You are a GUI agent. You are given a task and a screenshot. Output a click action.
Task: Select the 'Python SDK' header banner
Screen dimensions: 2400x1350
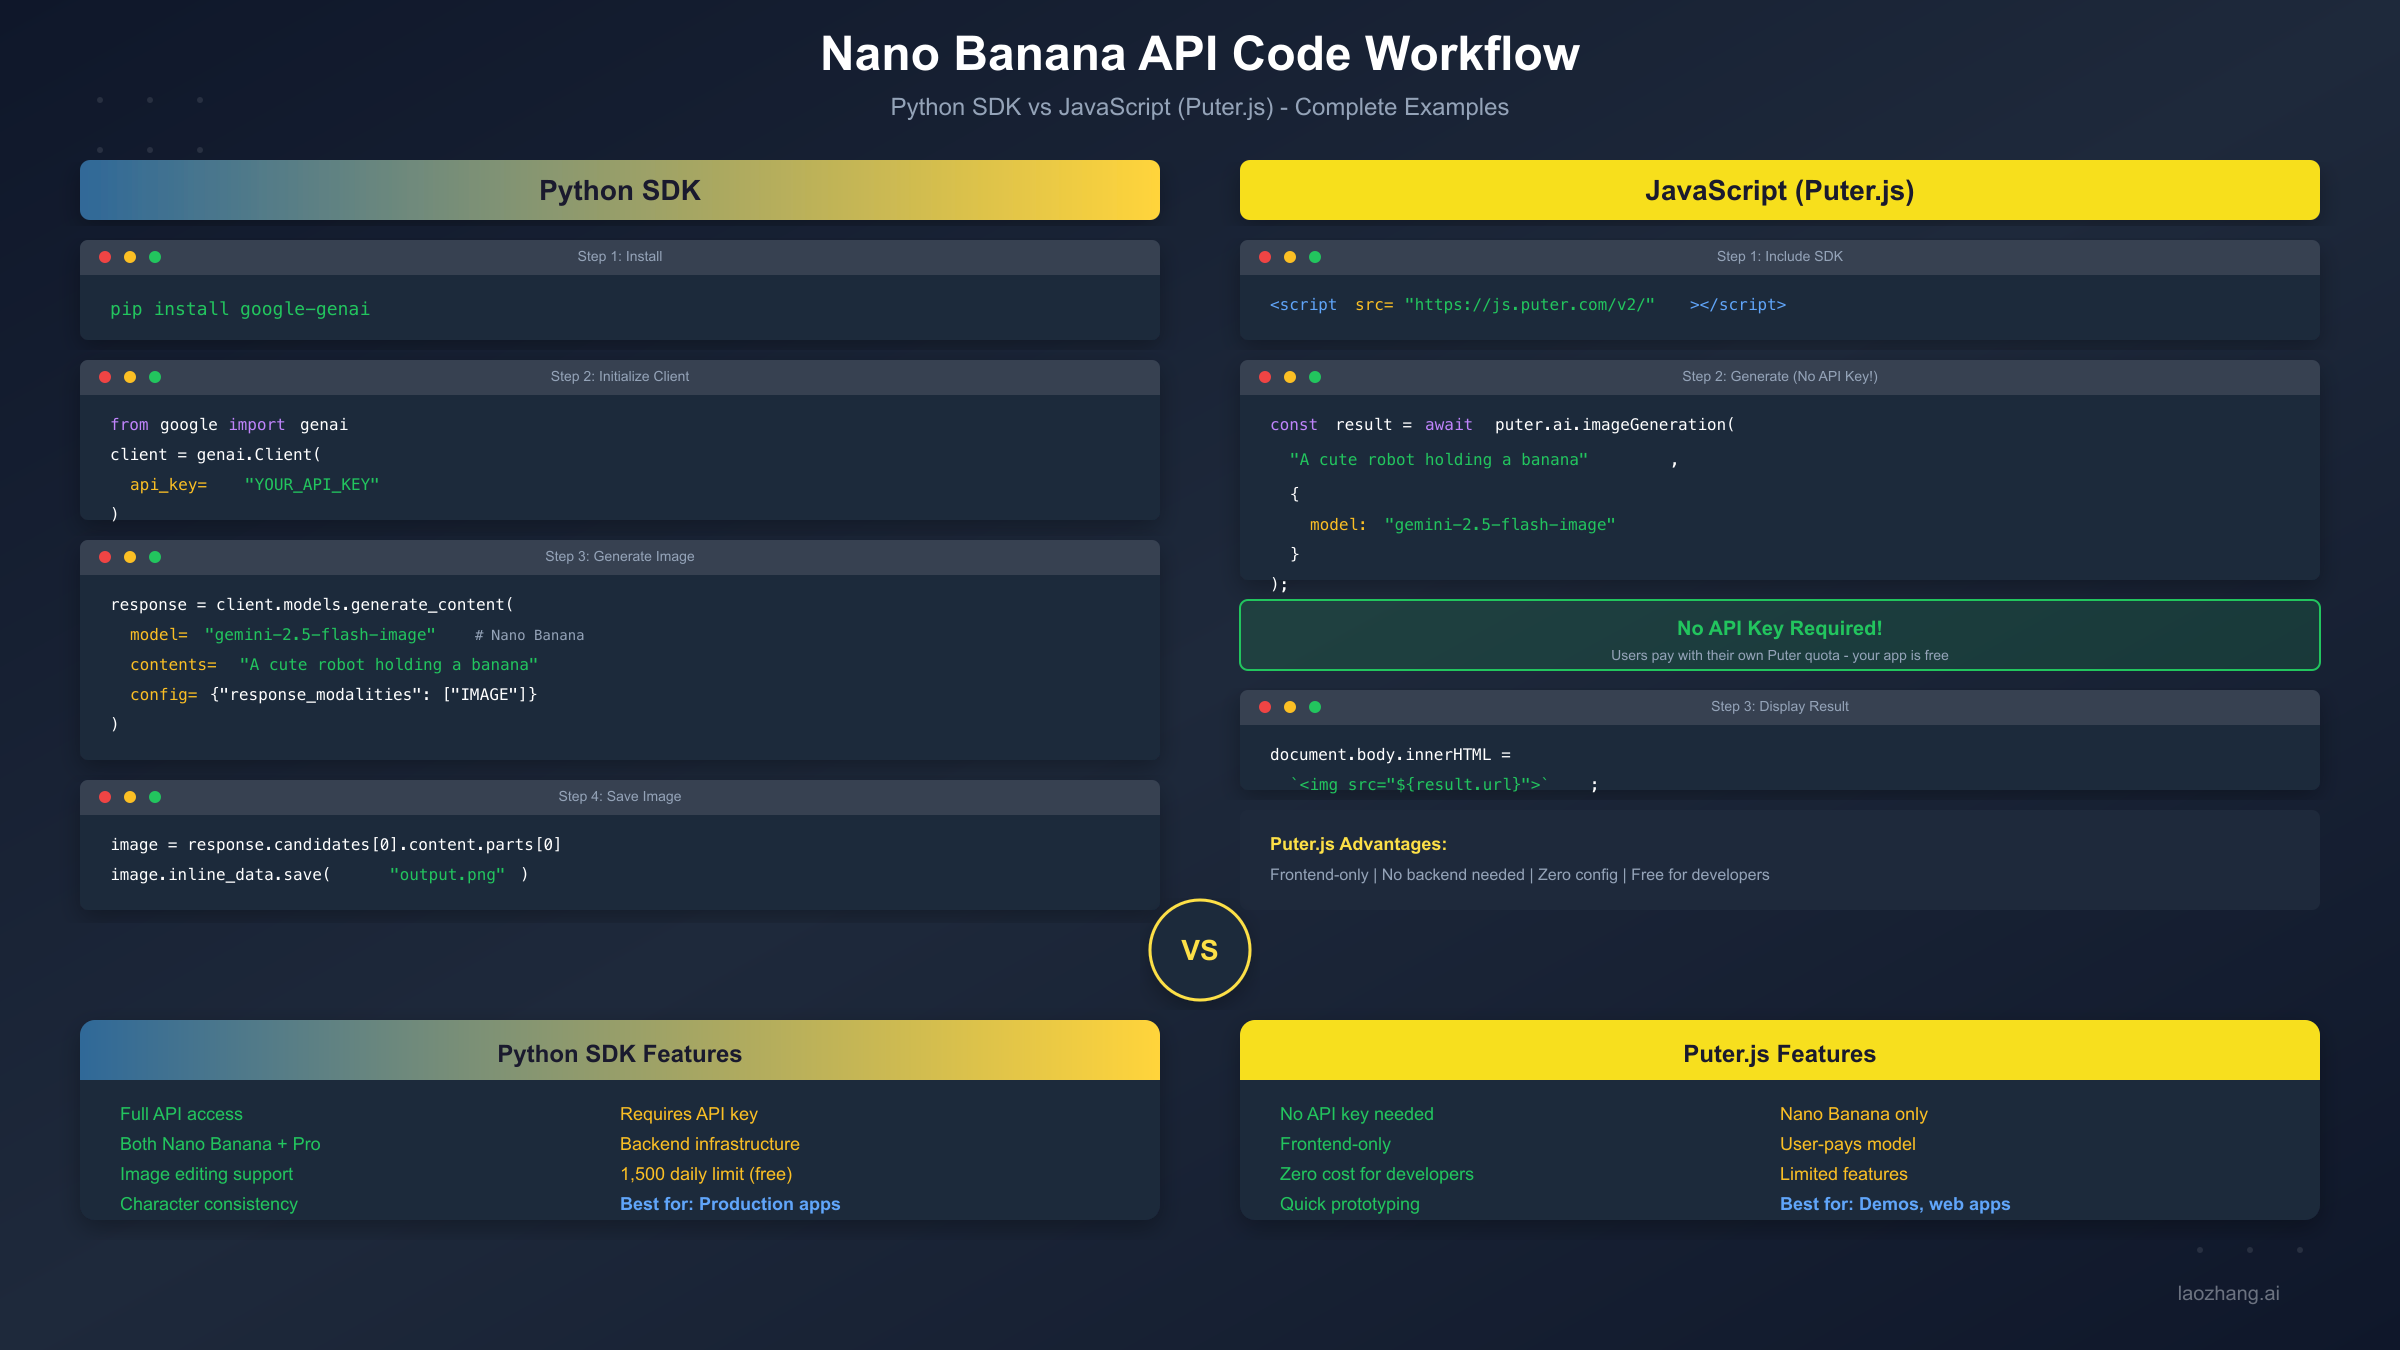[x=618, y=190]
